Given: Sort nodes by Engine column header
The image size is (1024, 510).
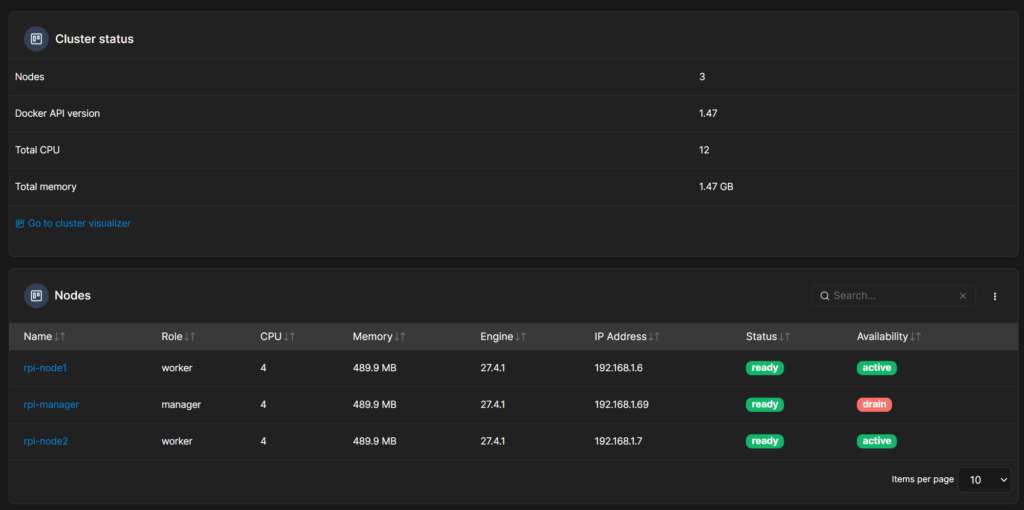Looking at the screenshot, I should click(x=503, y=336).
